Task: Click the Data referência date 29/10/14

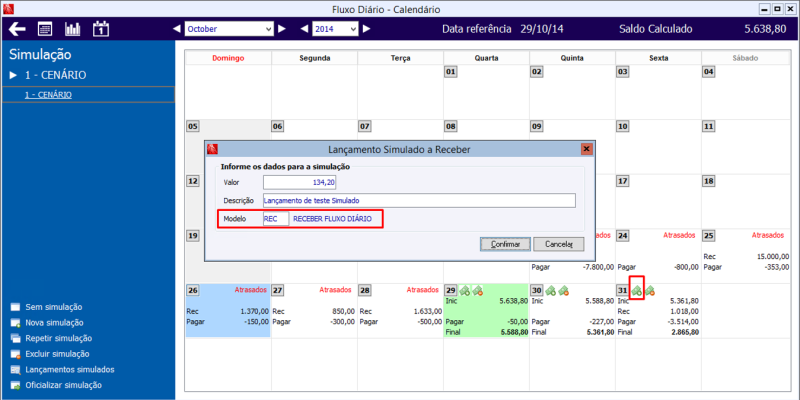Action: pos(542,29)
